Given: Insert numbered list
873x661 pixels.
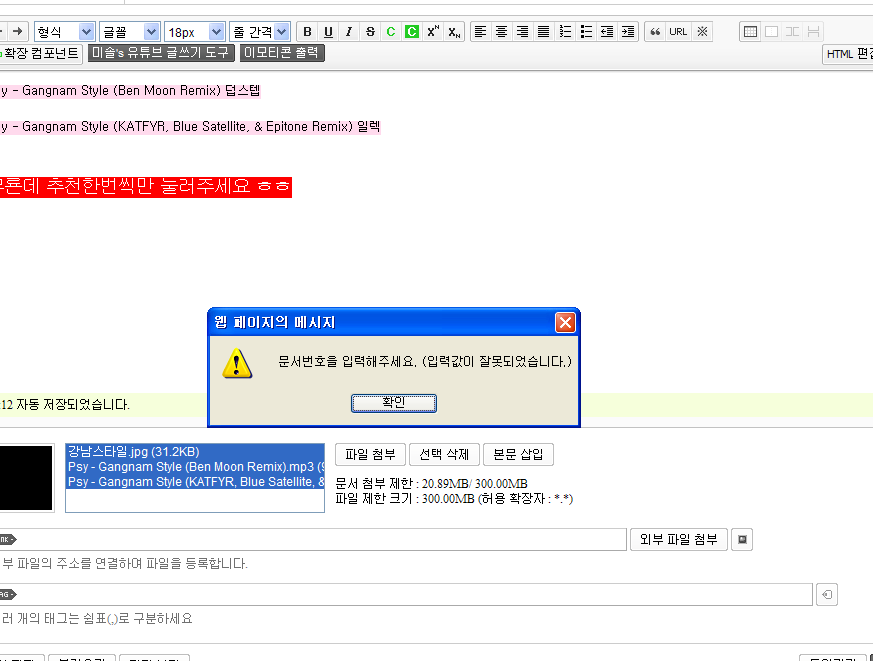Looking at the screenshot, I should pos(565,32).
